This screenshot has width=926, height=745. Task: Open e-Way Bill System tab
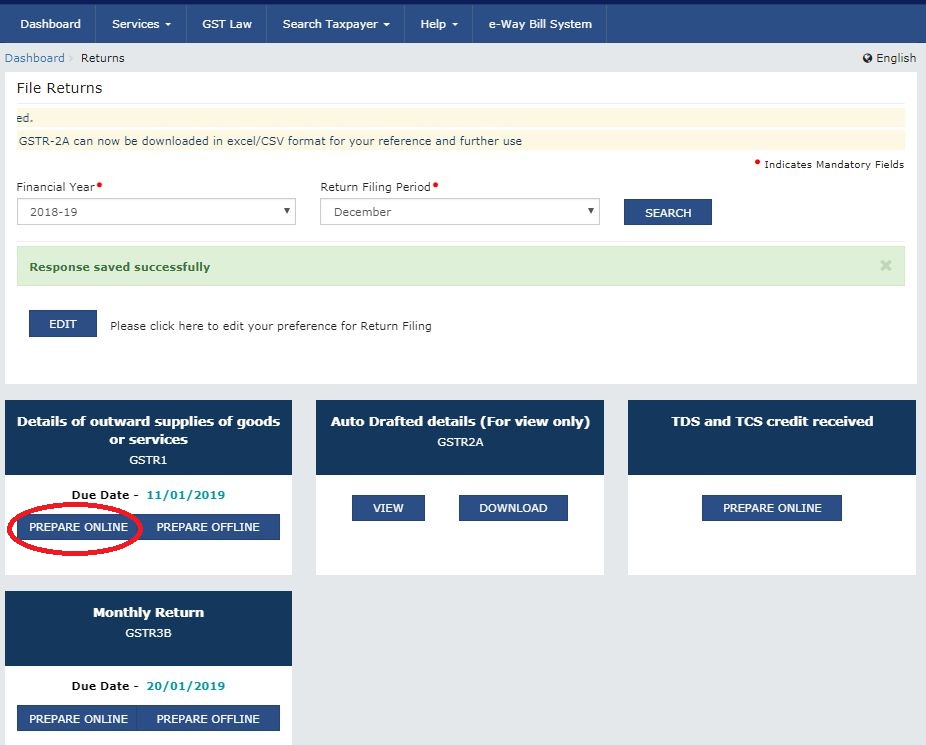(x=540, y=24)
